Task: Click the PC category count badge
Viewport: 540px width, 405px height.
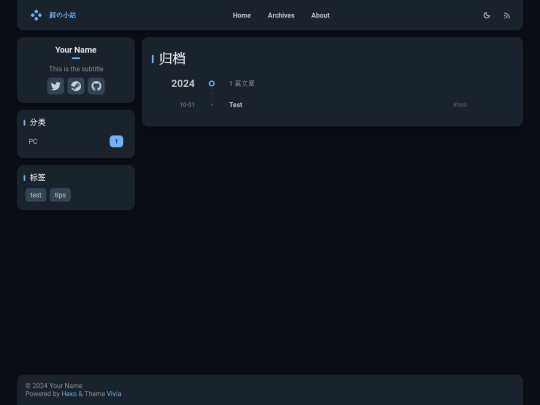Action: coord(116,141)
